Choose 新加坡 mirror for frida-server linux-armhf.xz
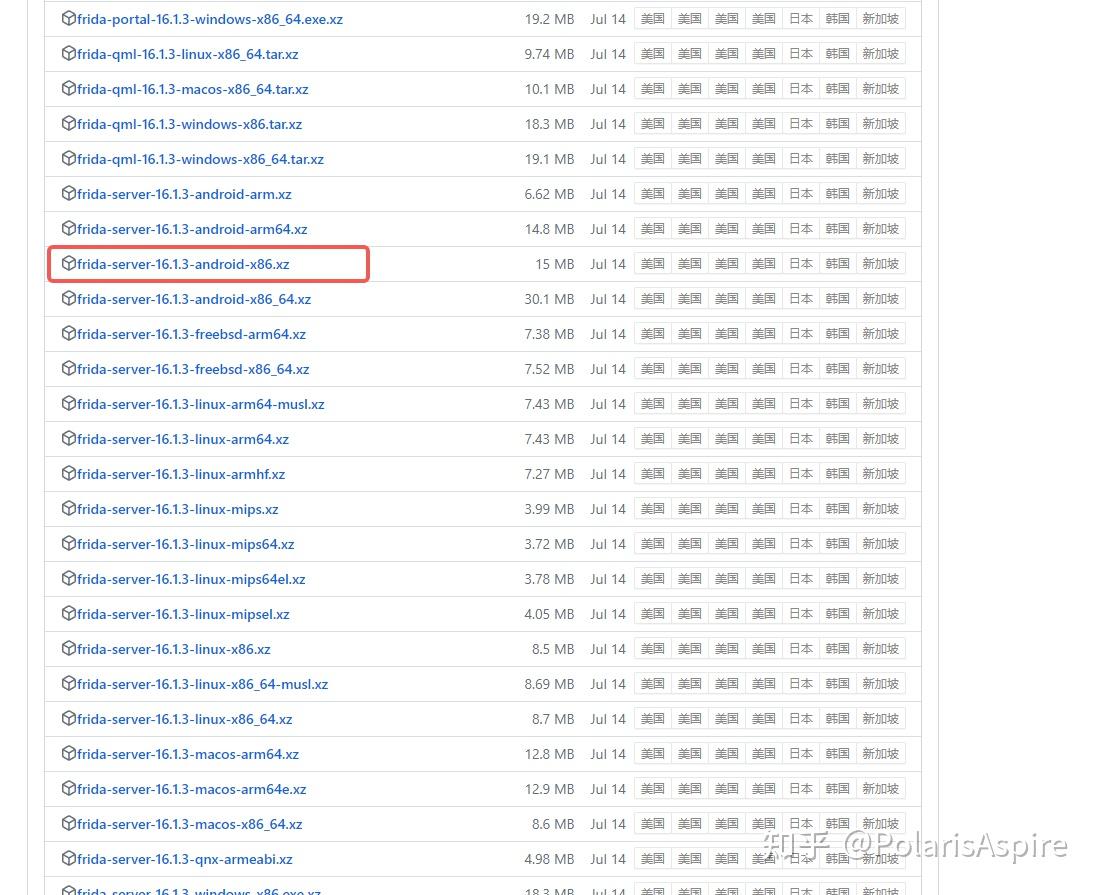This screenshot has height=895, width=1096. pyautogui.click(x=880, y=473)
